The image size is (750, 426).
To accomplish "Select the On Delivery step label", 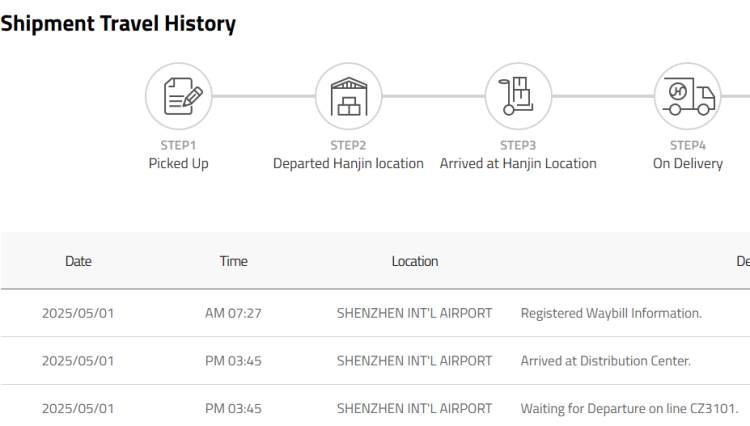I will [688, 164].
